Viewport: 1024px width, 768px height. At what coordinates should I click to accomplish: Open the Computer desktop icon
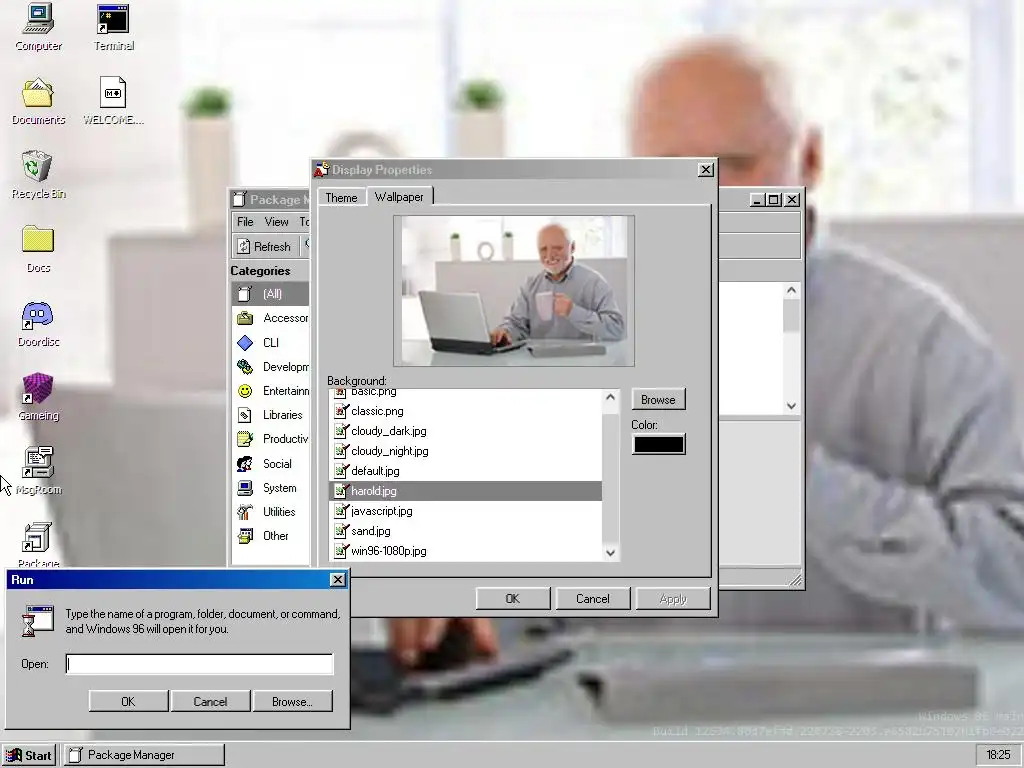click(38, 27)
